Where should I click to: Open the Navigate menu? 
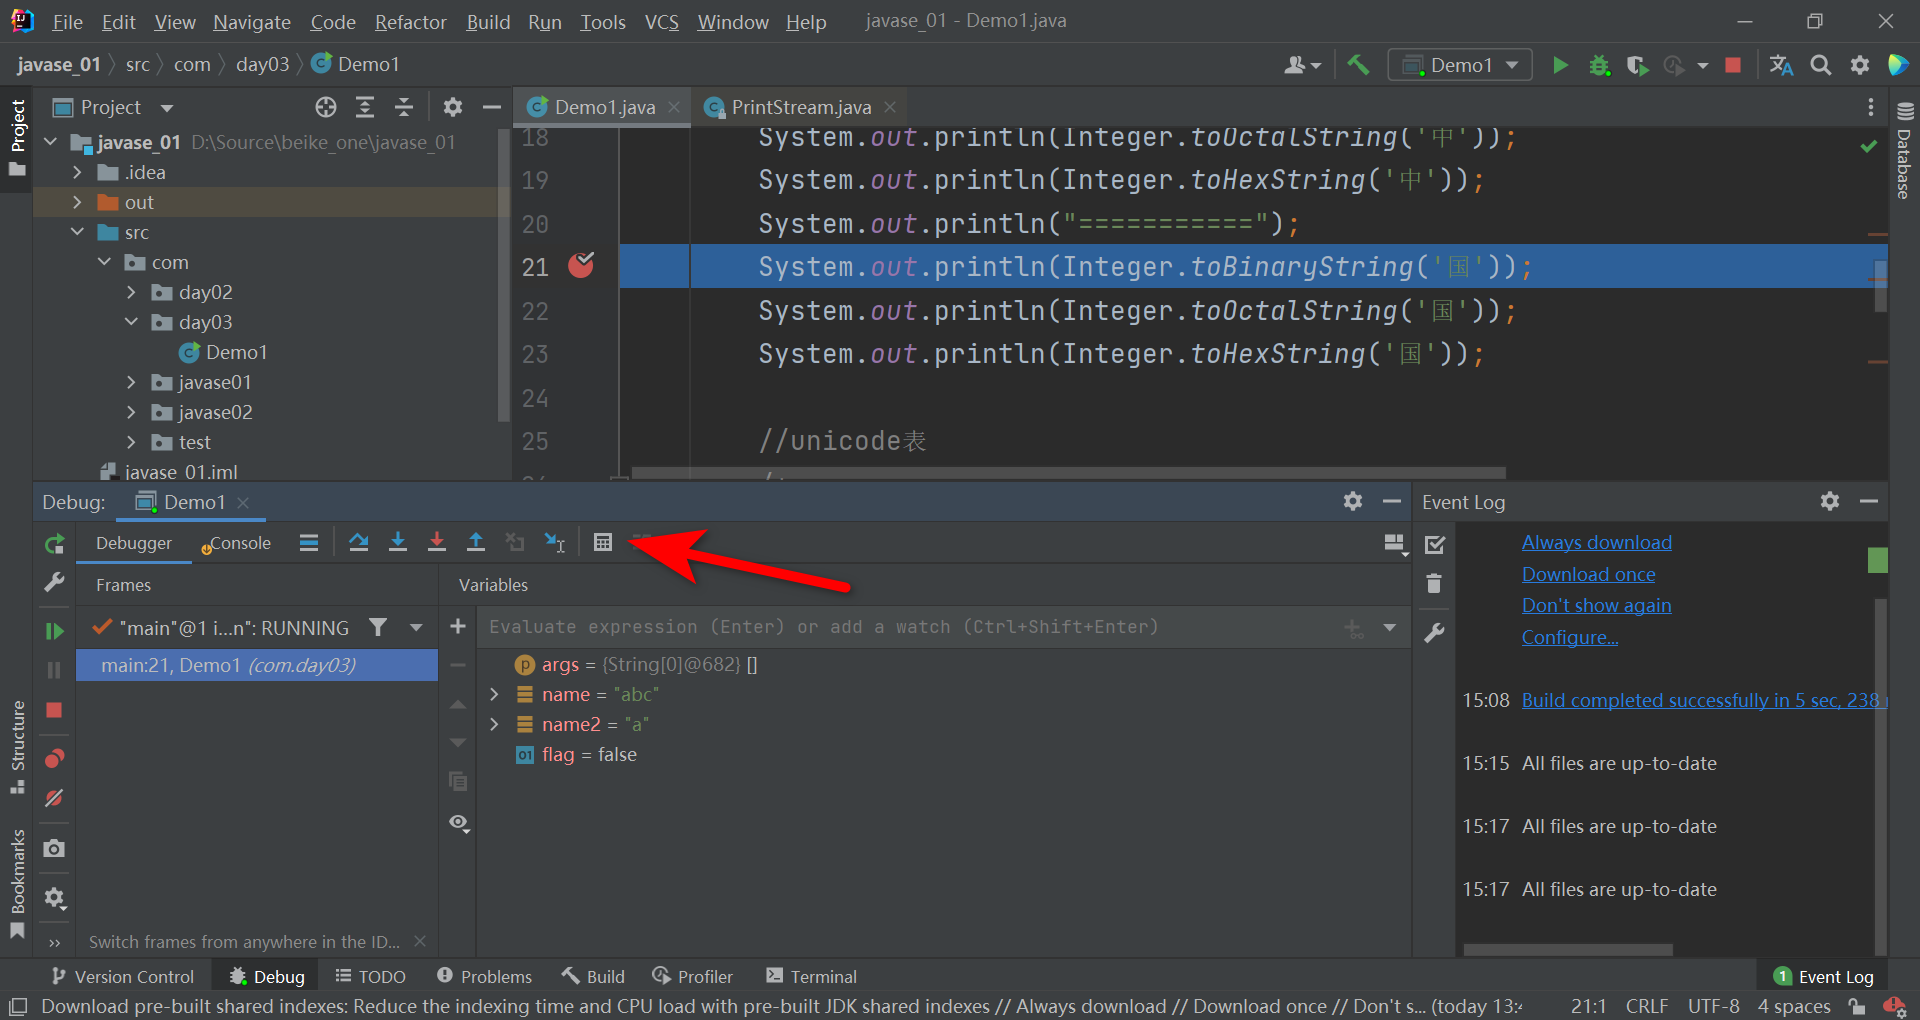tap(252, 22)
